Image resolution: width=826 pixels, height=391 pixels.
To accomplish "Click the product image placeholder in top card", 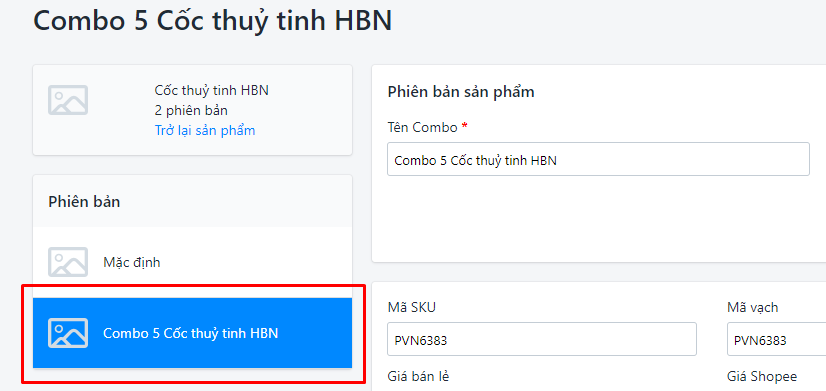I will tap(68, 100).
